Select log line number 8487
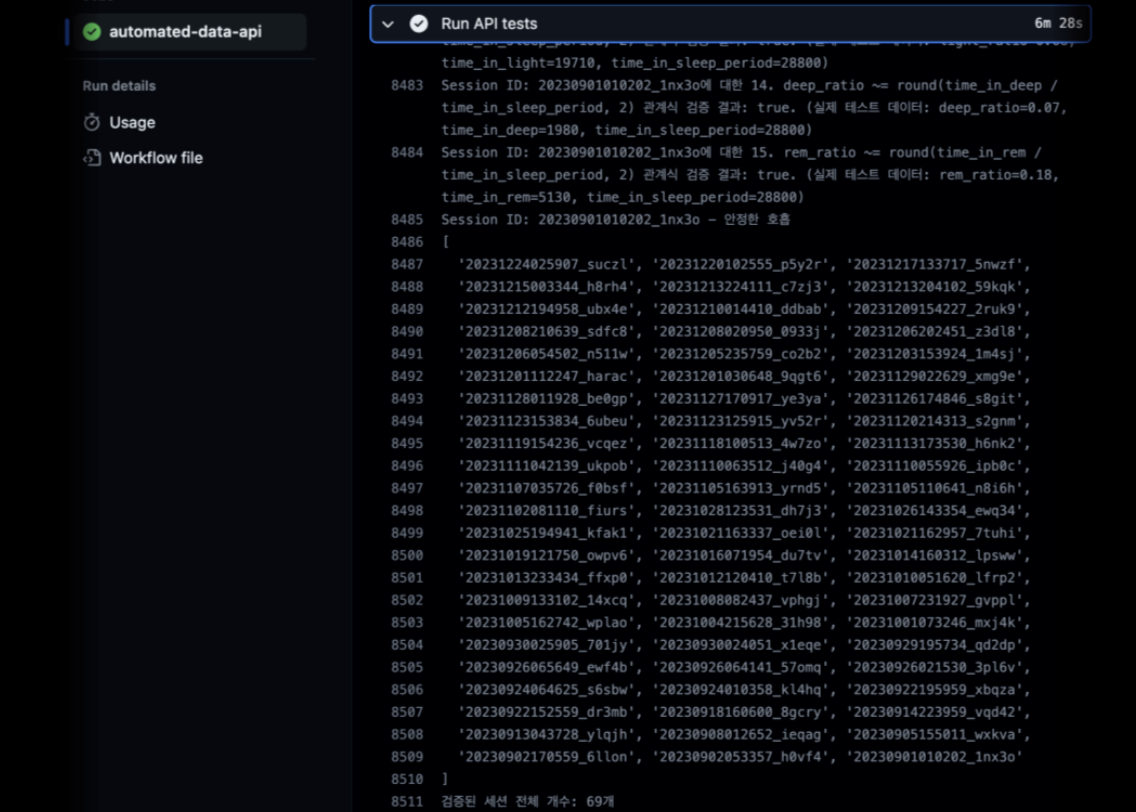Image resolution: width=1136 pixels, height=812 pixels. point(407,264)
